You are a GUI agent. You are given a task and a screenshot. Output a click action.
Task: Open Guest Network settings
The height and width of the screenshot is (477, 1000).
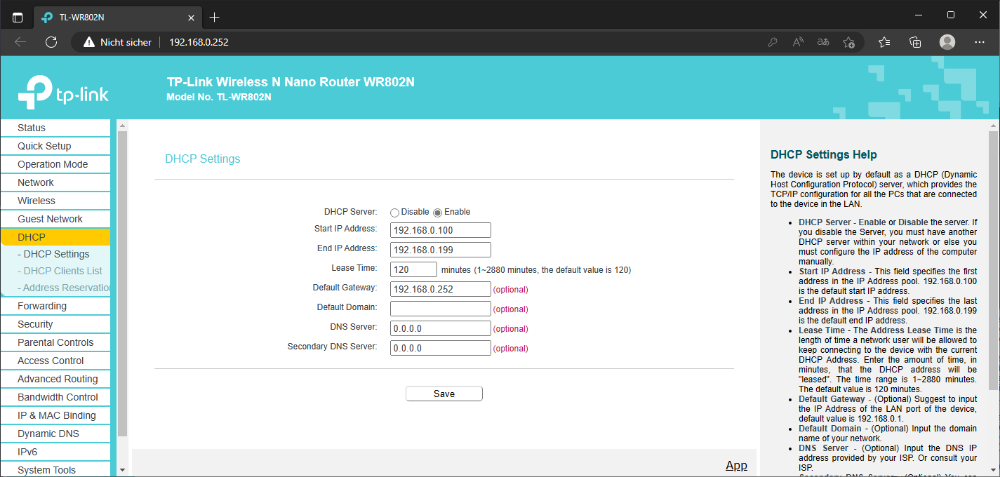click(x=55, y=219)
